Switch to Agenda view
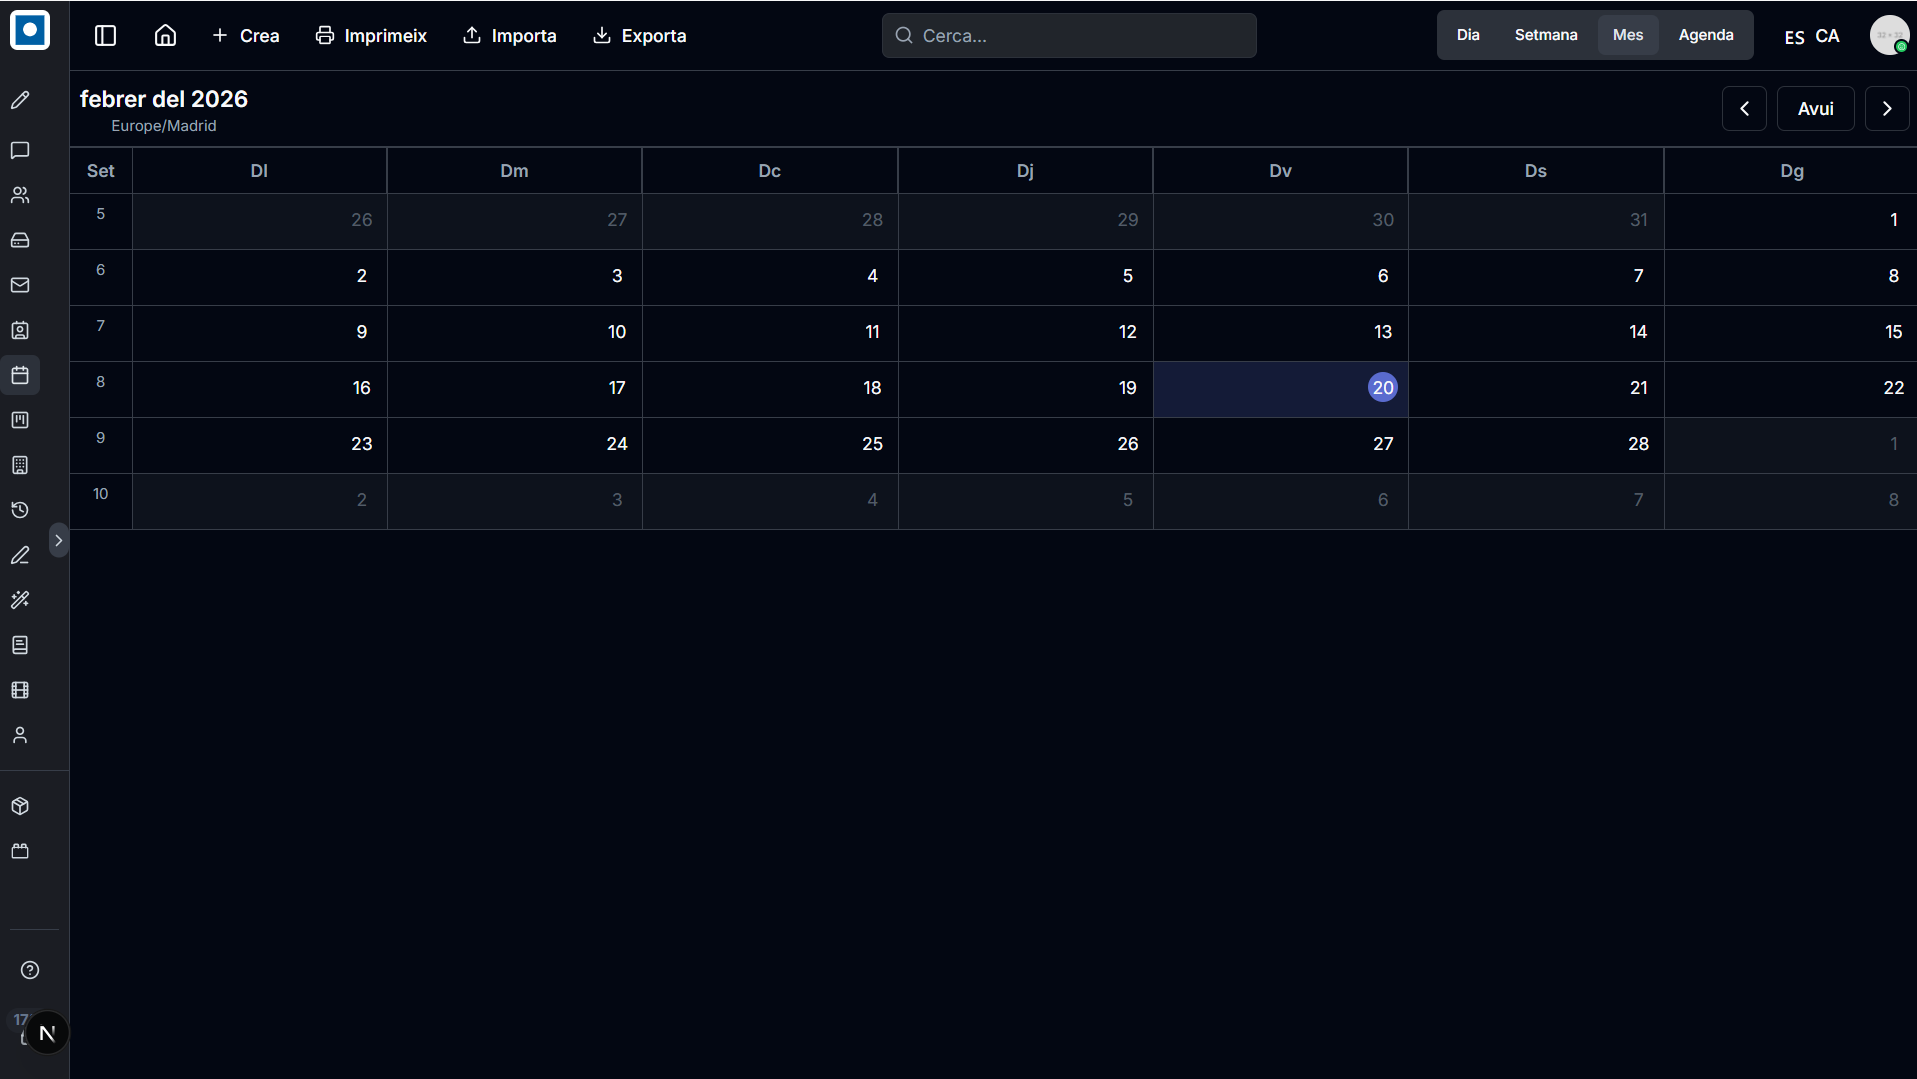The width and height of the screenshot is (1917, 1079). pyautogui.click(x=1706, y=35)
